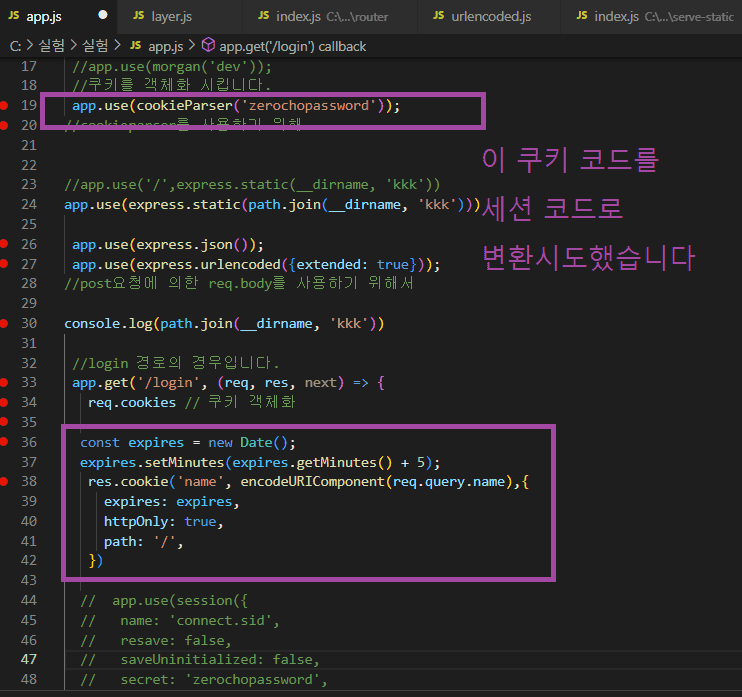Viewport: 742px width, 697px height.
Task: Click the JS icon on router index.js tab
Action: [x=262, y=17]
